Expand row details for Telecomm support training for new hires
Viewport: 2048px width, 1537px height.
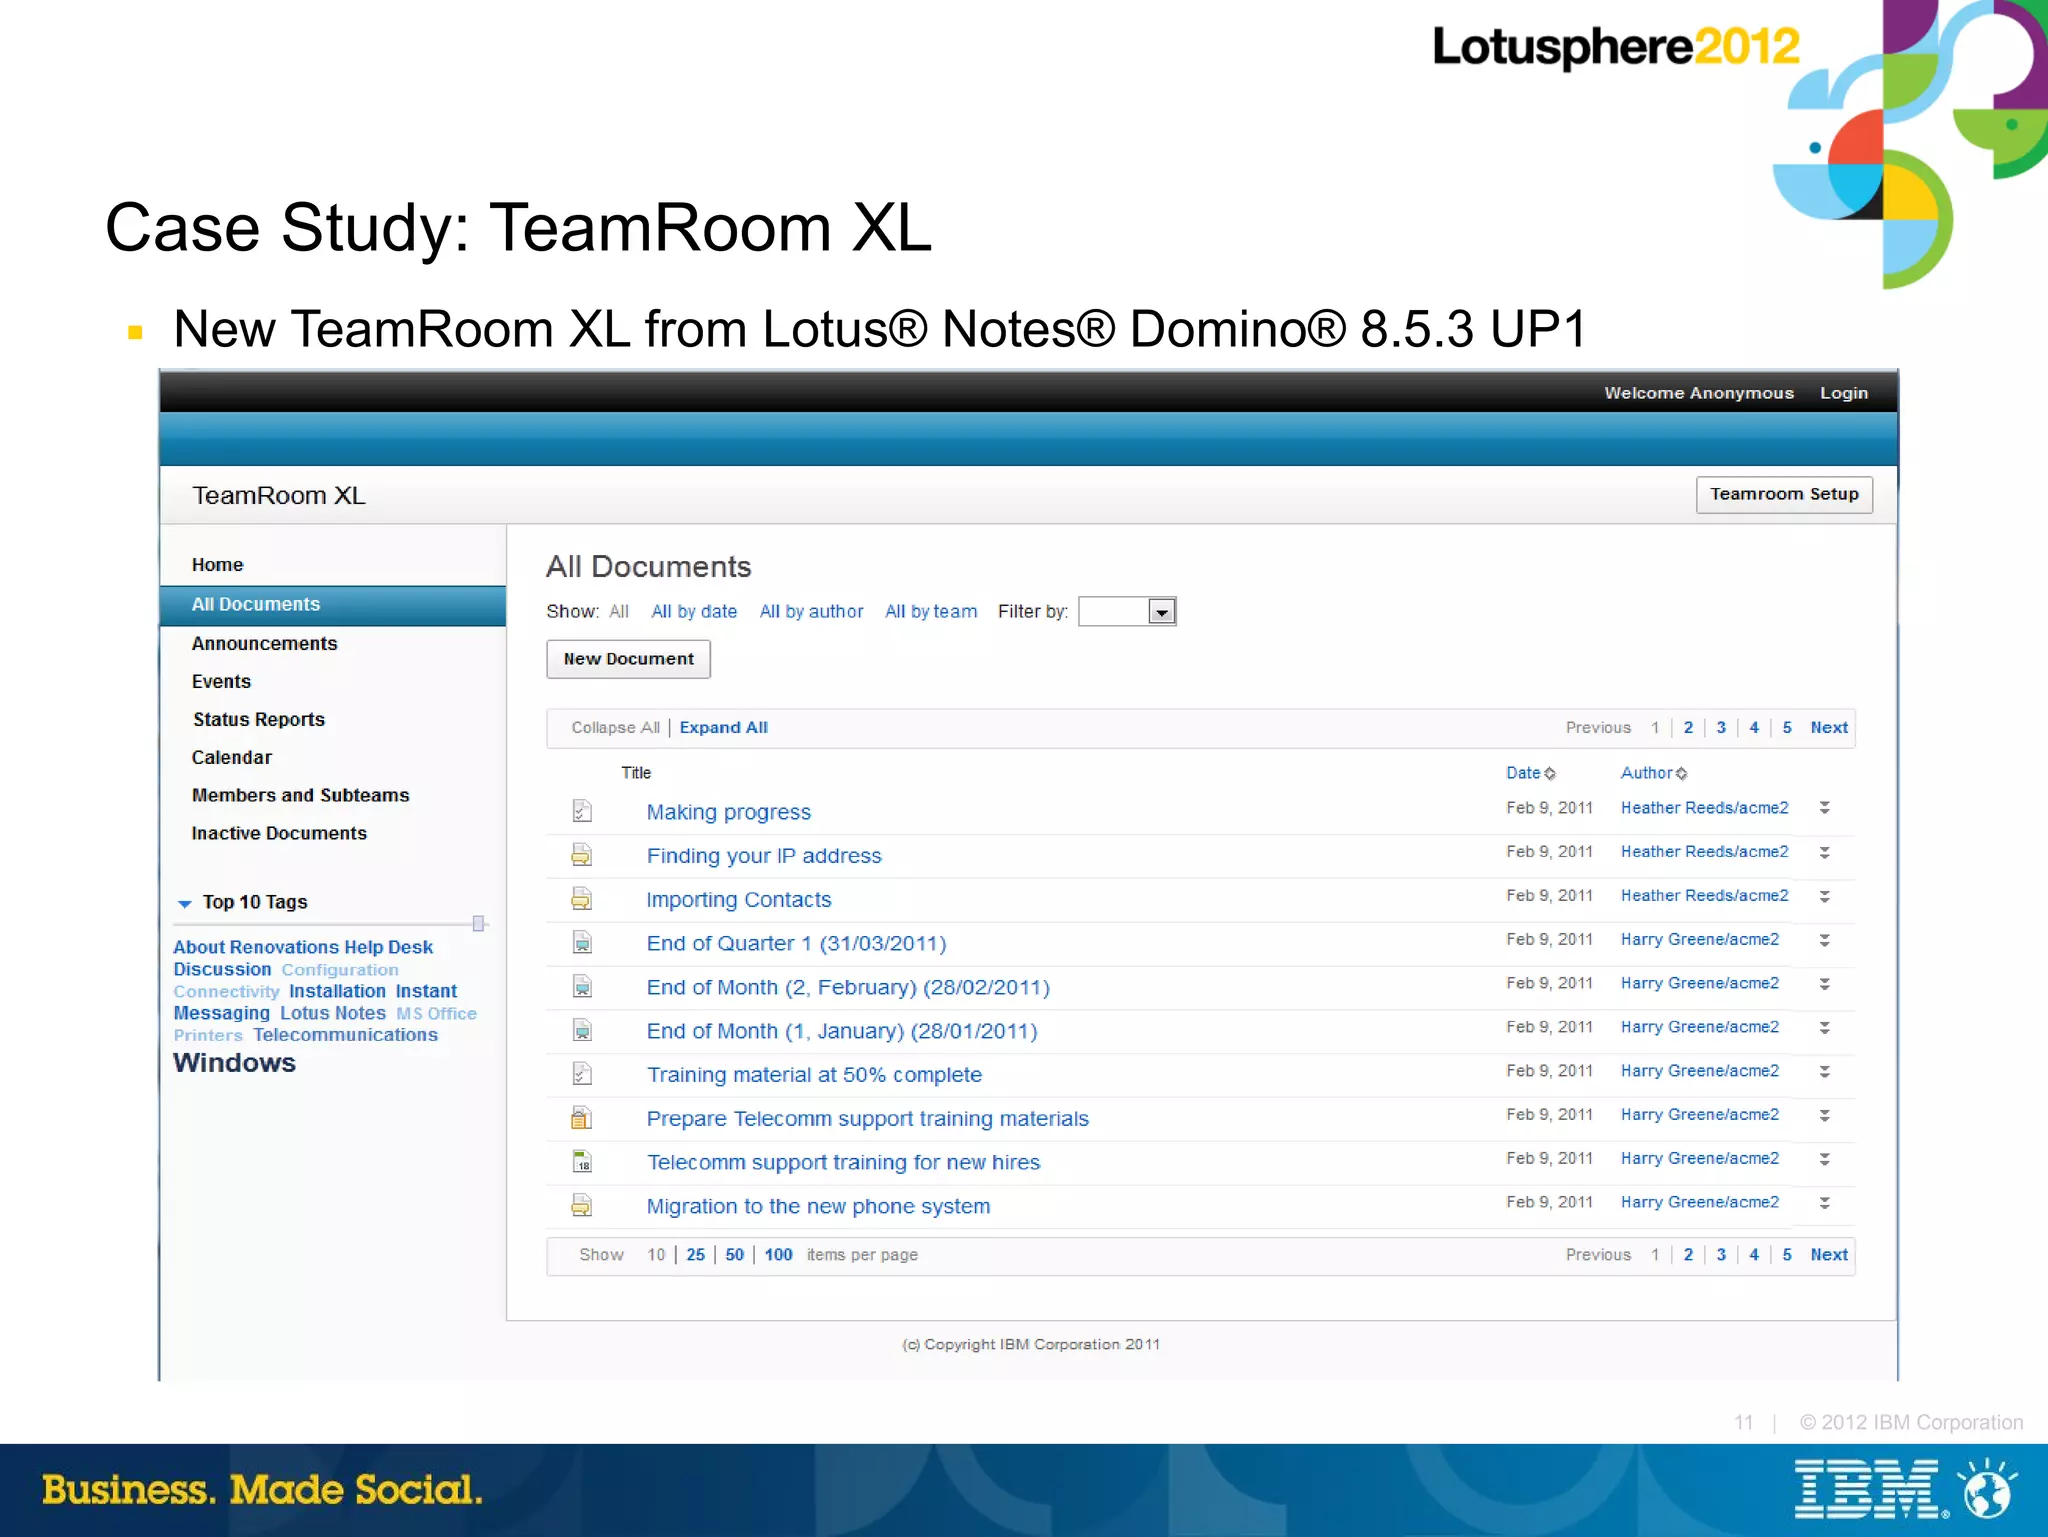[x=1824, y=1159]
